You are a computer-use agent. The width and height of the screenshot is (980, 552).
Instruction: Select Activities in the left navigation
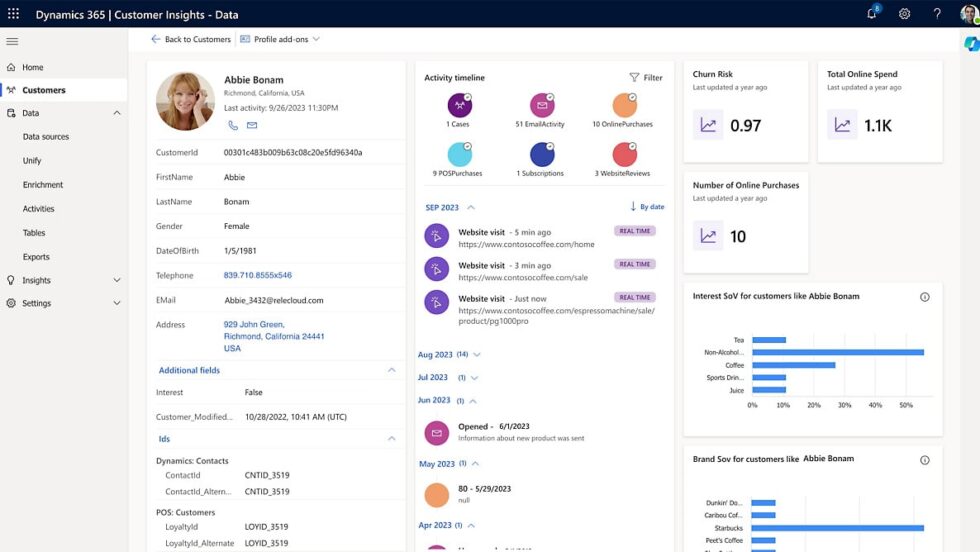[x=39, y=209]
